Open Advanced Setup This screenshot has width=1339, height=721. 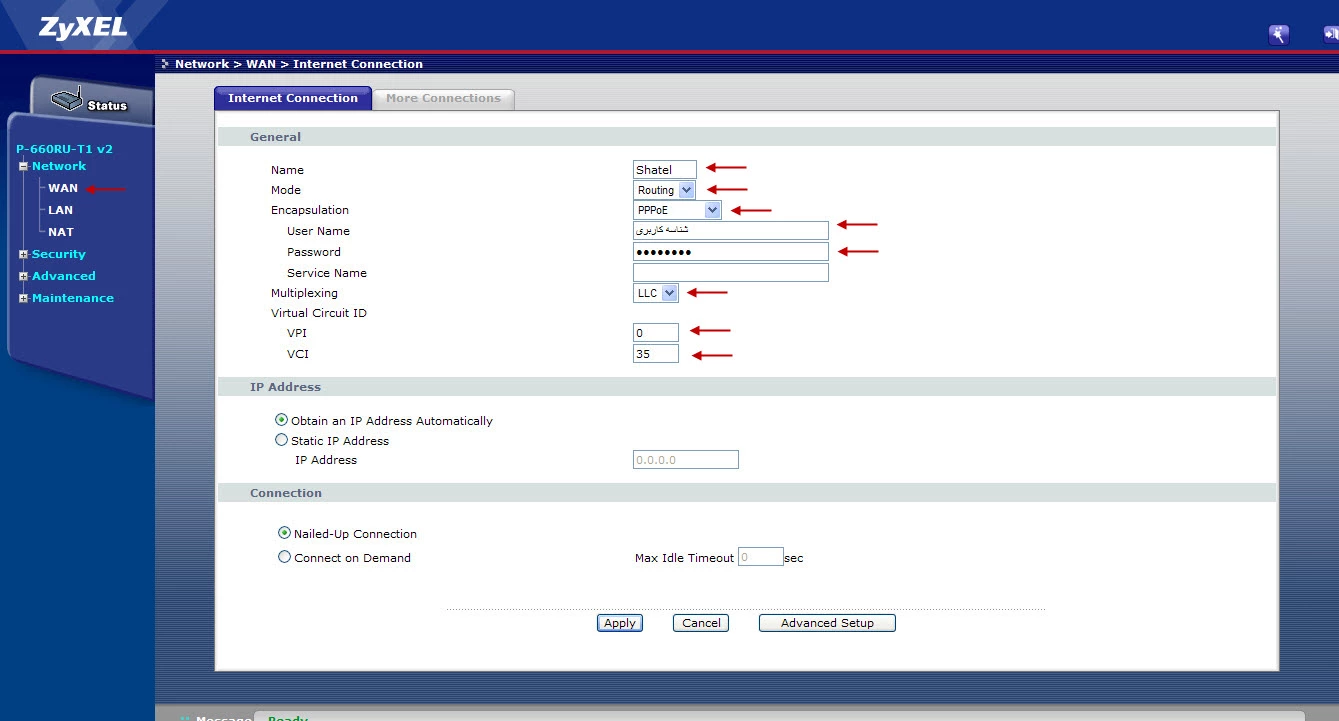click(827, 623)
